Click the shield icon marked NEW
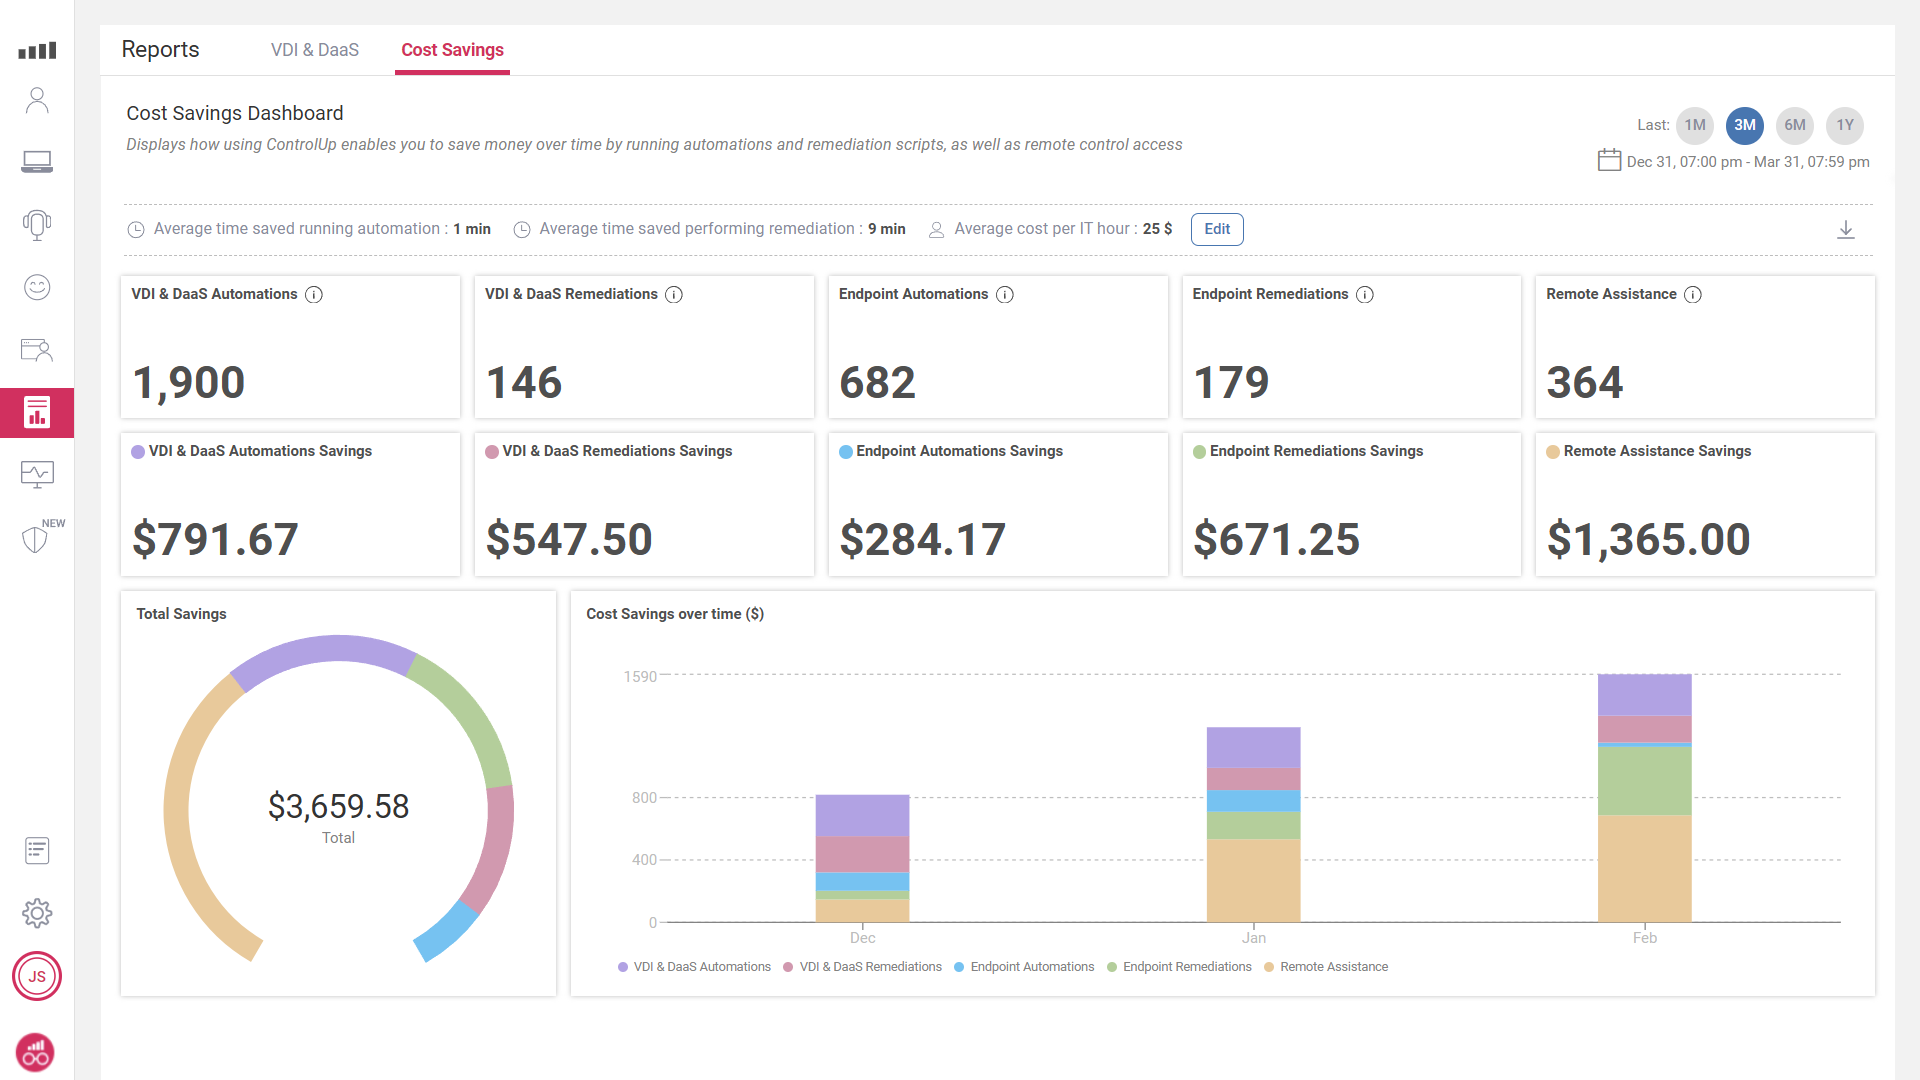Screen dimensions: 1920x1080 tap(36, 539)
